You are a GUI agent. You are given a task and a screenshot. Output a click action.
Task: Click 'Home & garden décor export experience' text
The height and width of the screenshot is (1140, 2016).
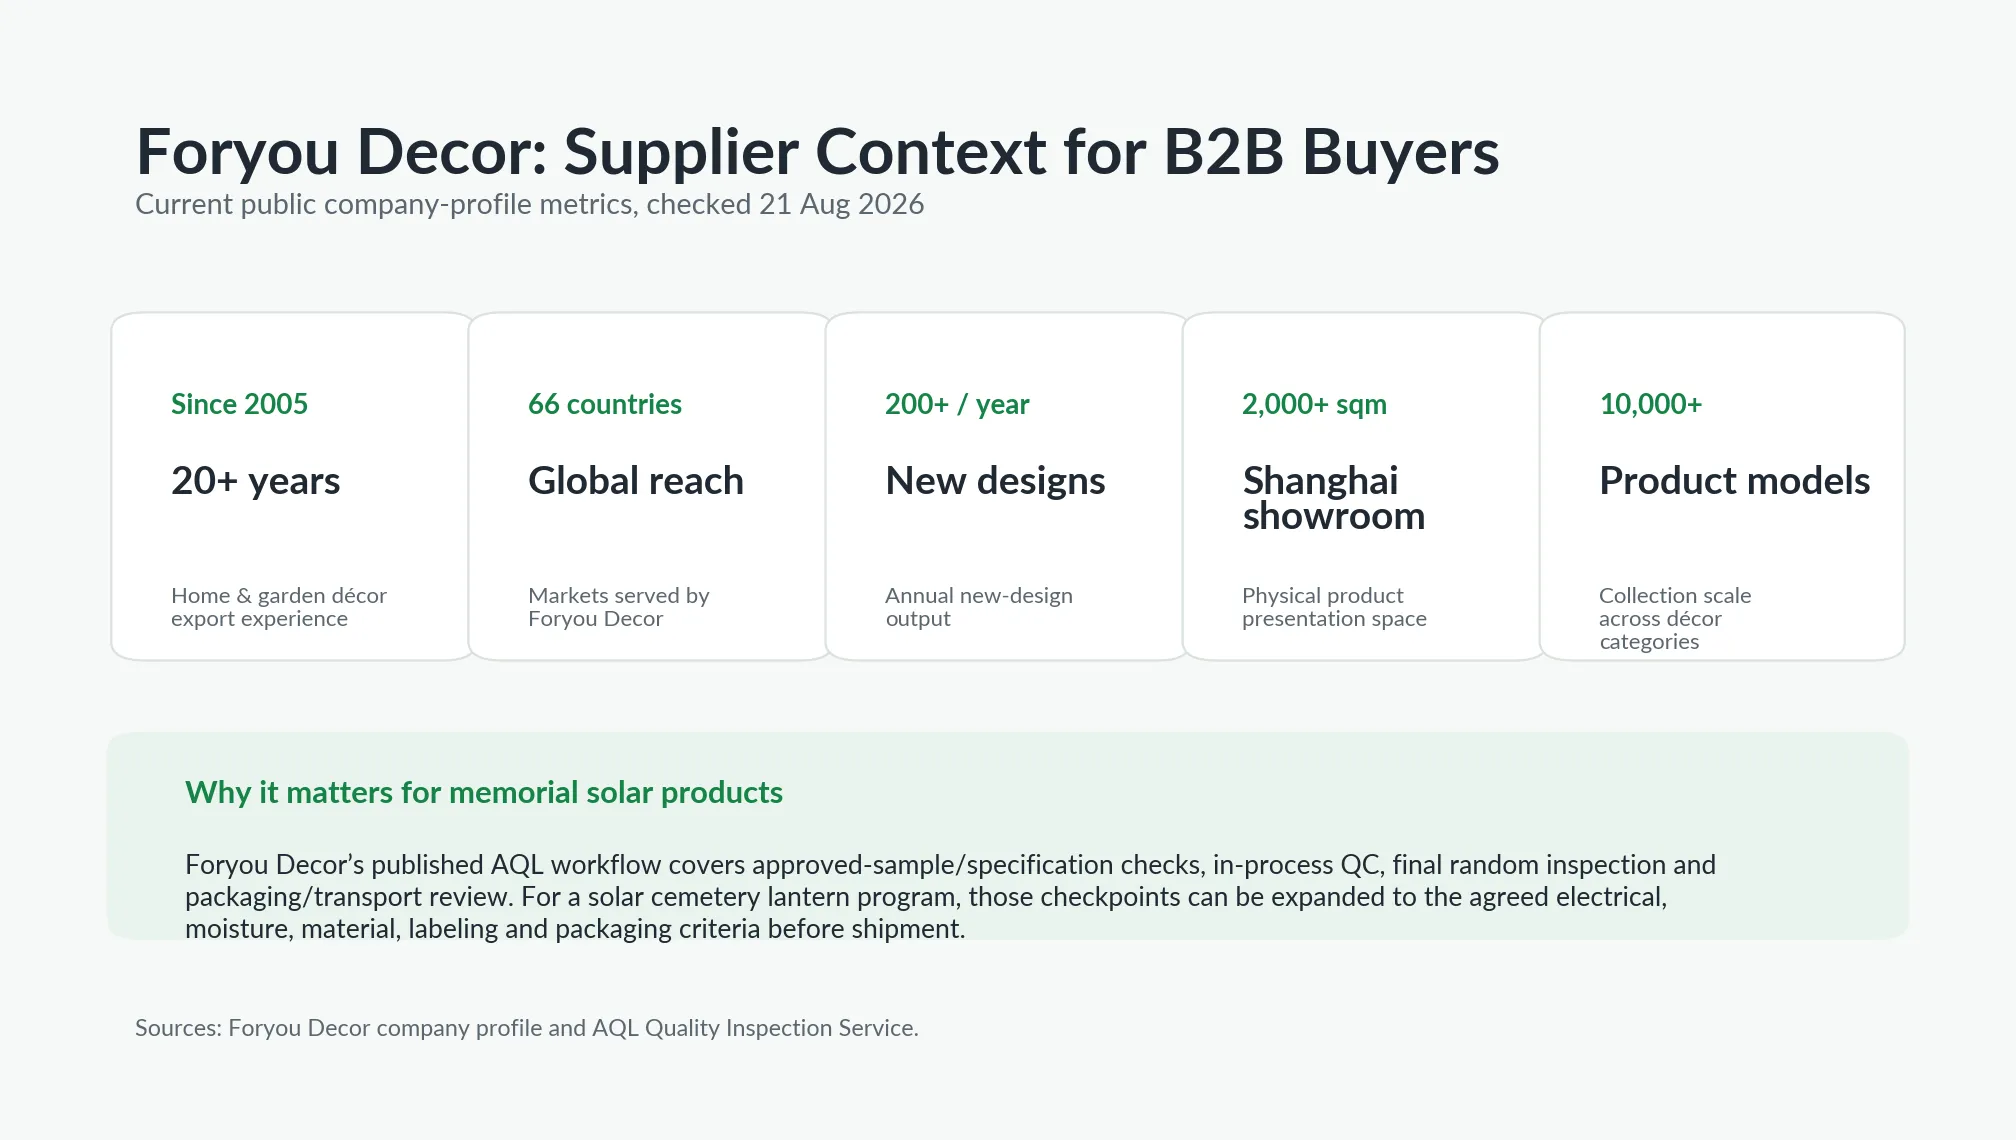click(278, 607)
